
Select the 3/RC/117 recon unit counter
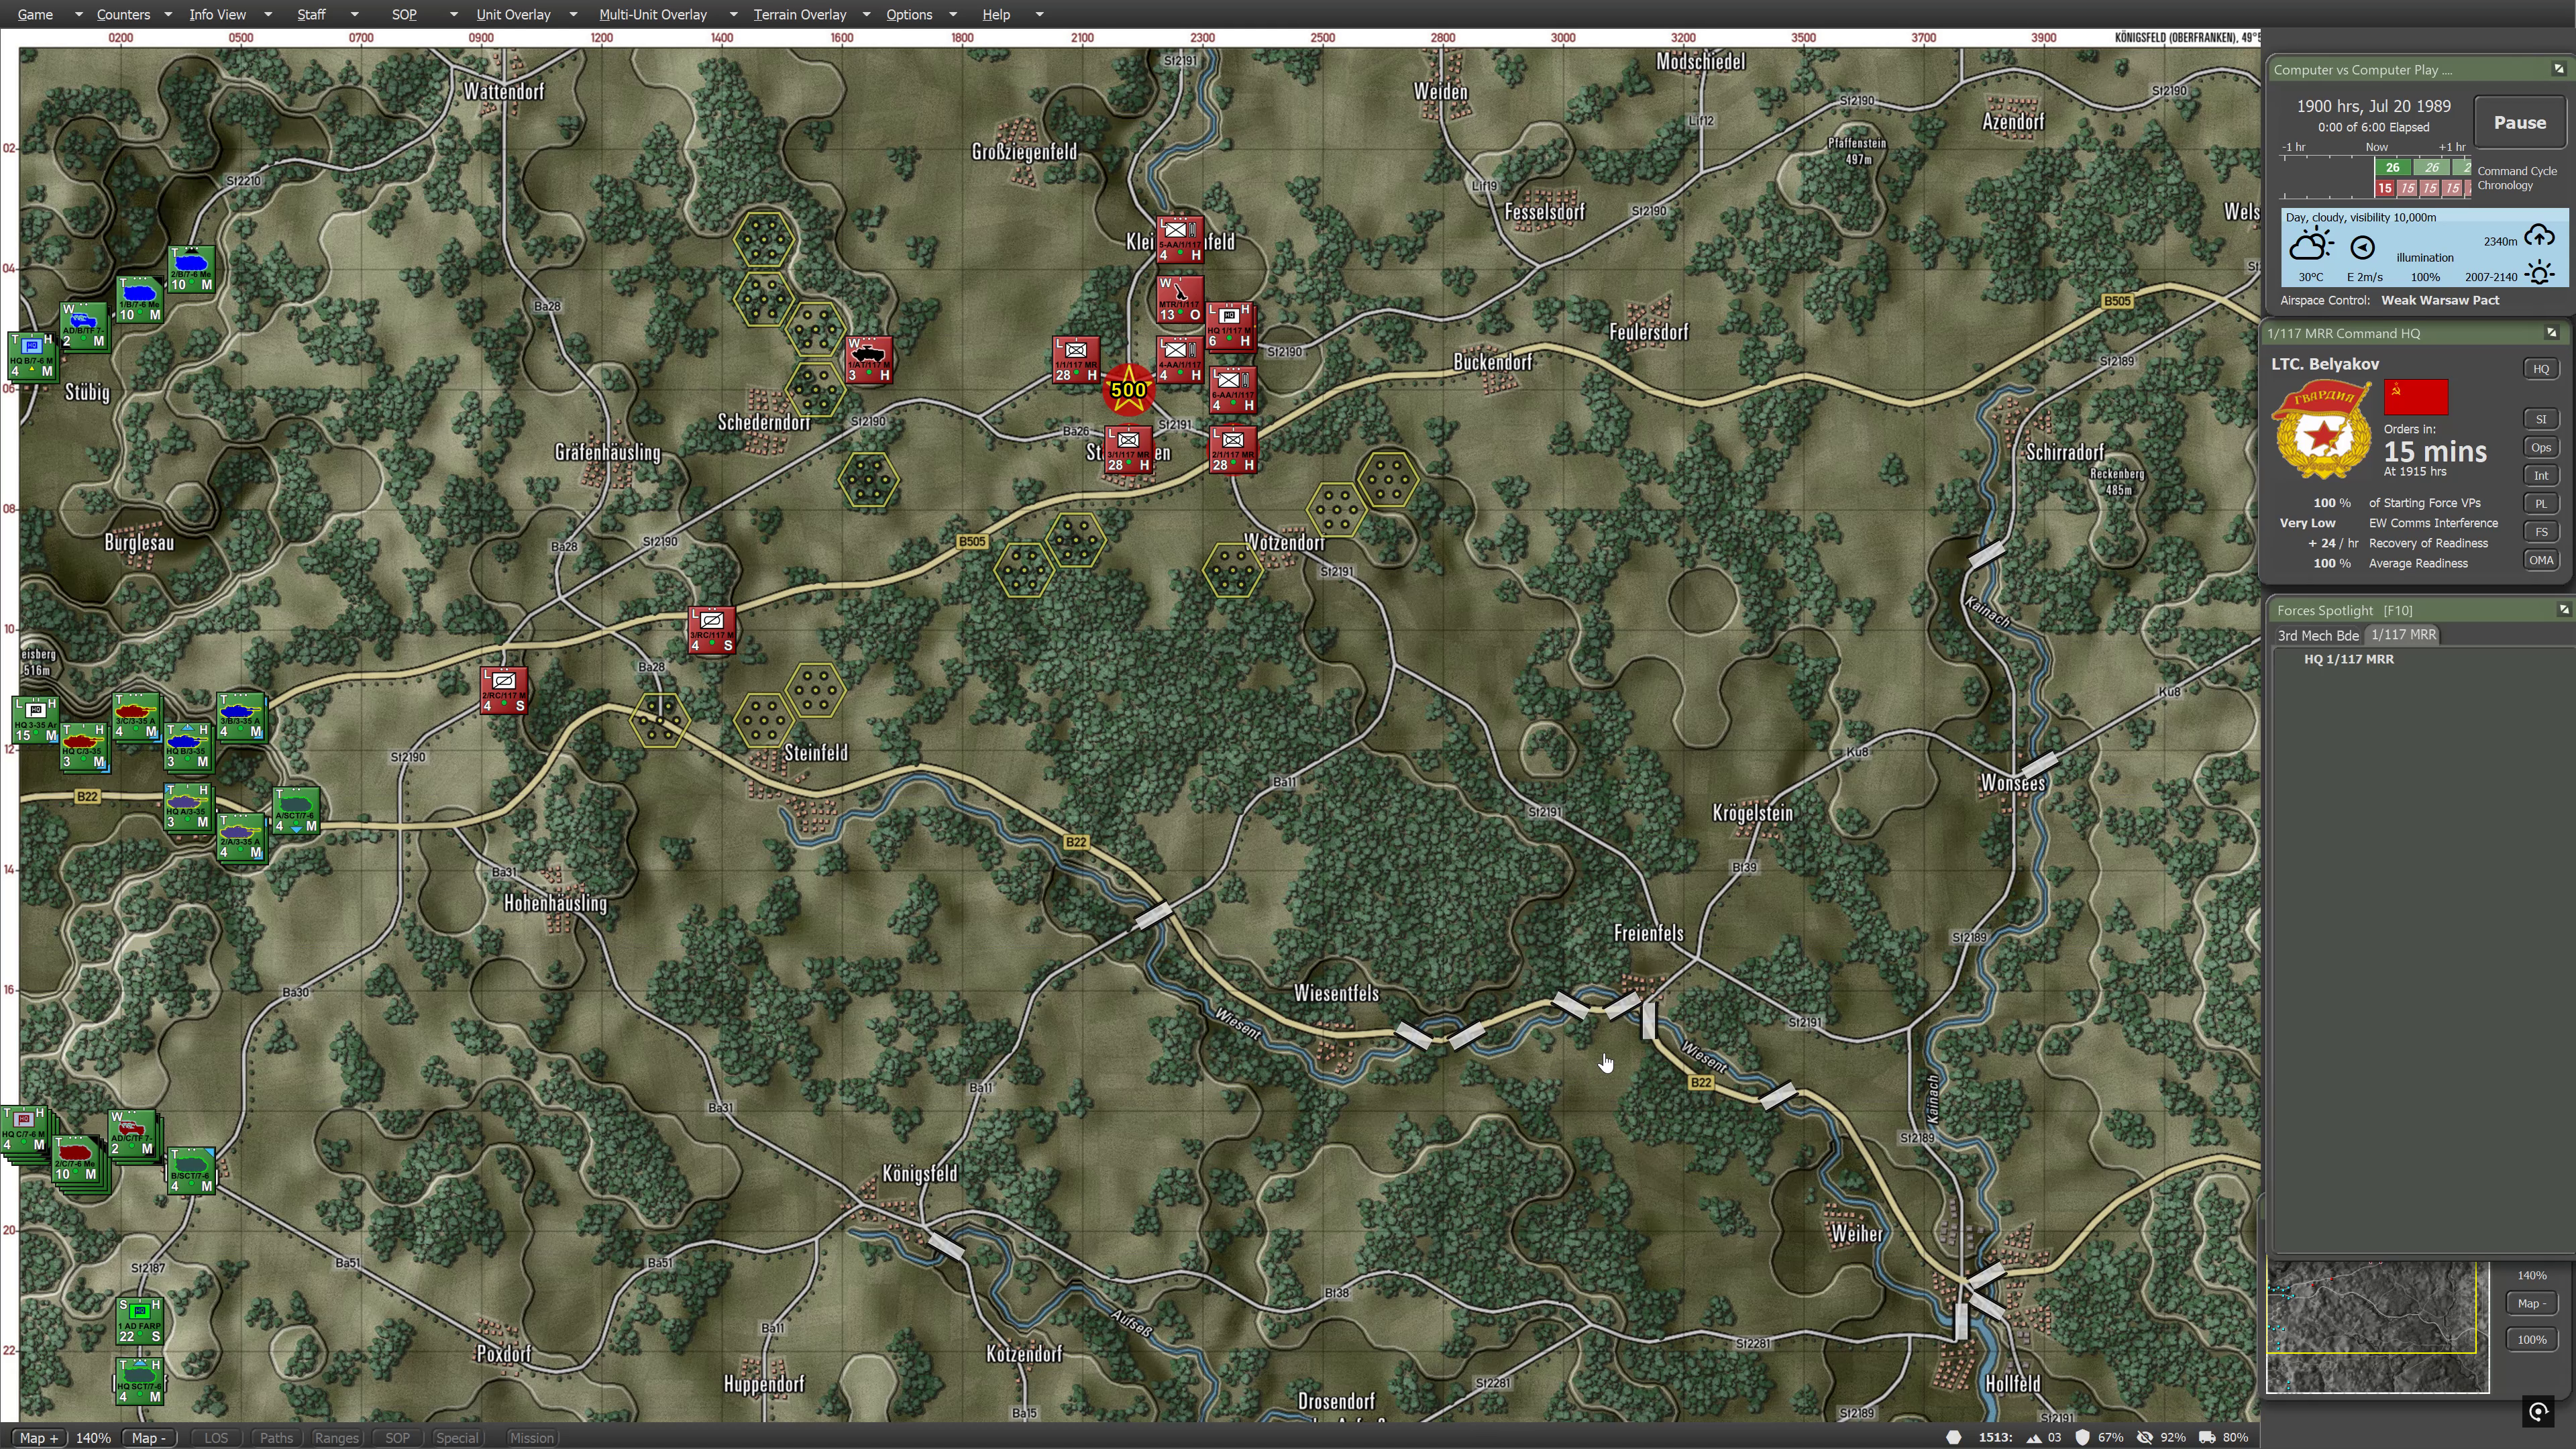(712, 630)
